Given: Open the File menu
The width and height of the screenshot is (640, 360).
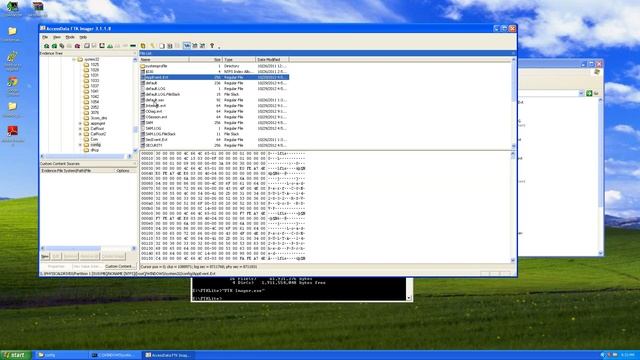Looking at the screenshot, I should click(45, 37).
